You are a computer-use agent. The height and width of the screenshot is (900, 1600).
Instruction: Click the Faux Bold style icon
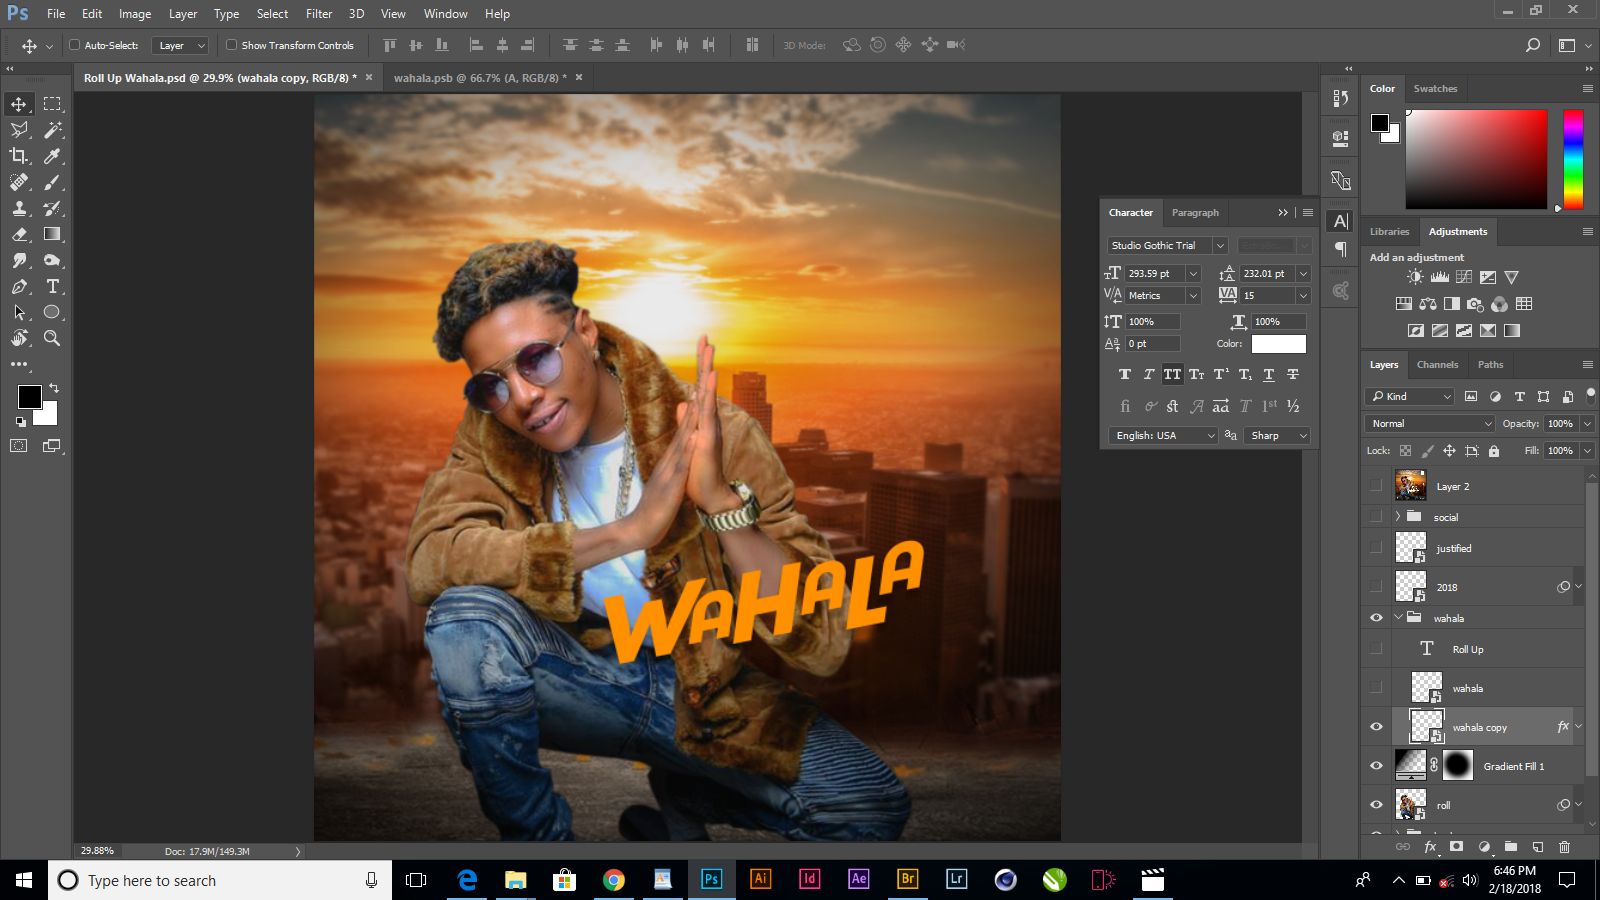(1125, 374)
